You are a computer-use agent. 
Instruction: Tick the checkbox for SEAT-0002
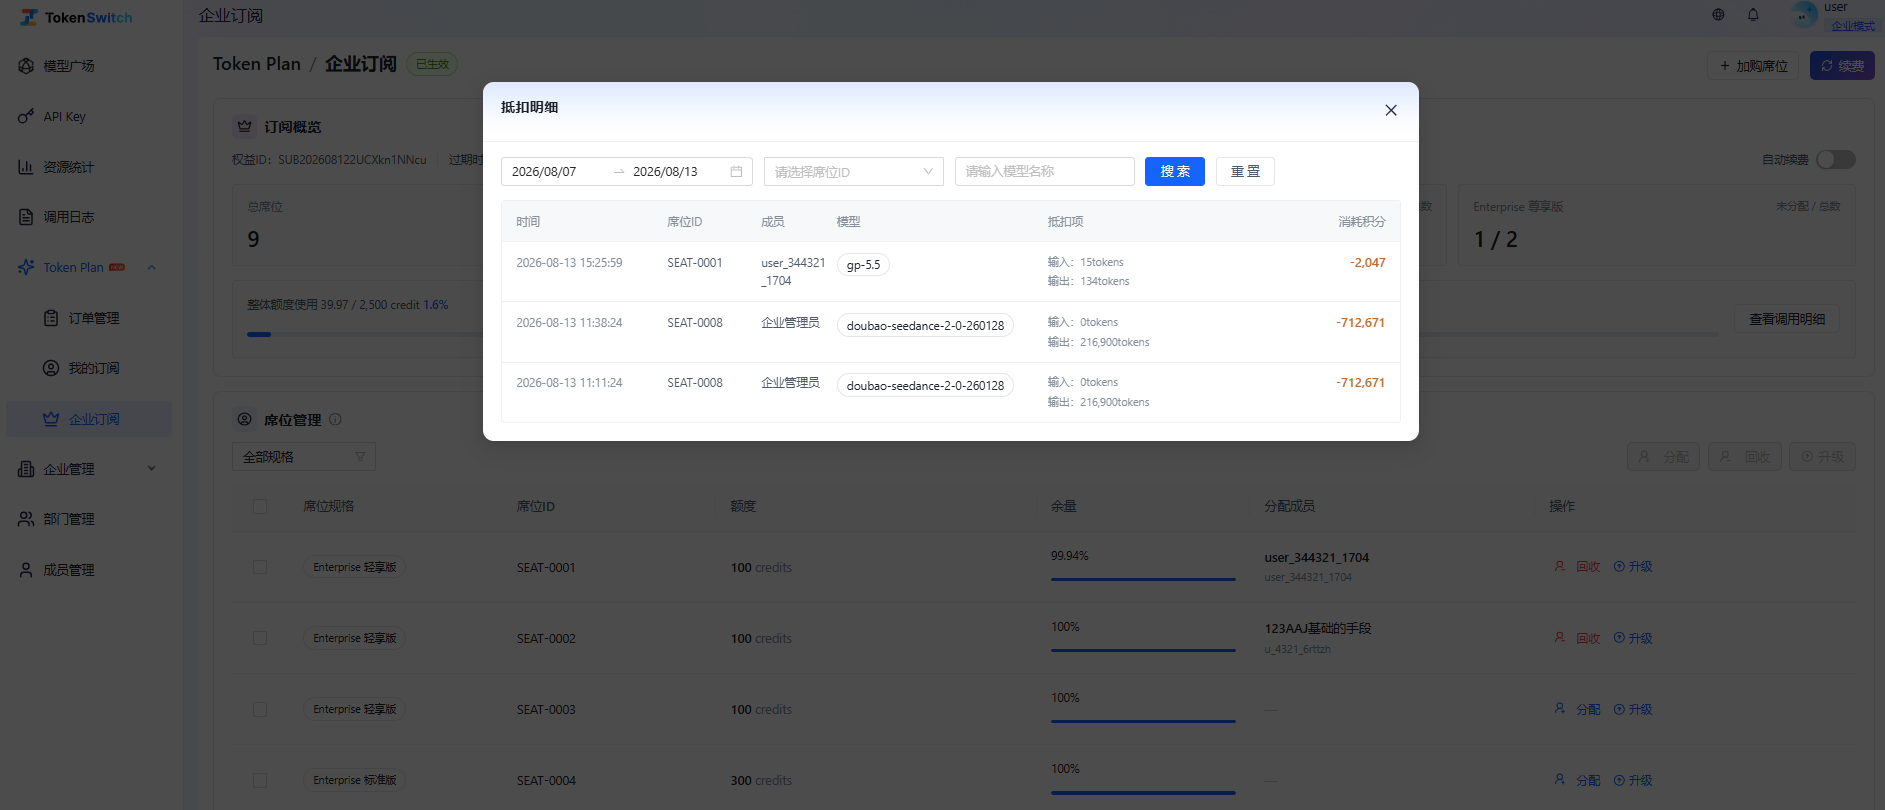tap(260, 638)
